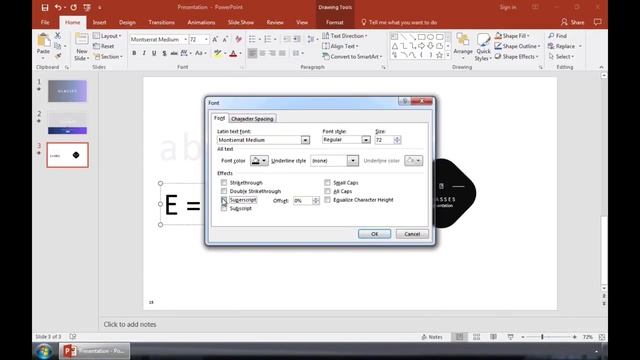Screen dimensions: 640x360
Task: Toggle Equalize Character Height checkbox
Action: [327, 200]
